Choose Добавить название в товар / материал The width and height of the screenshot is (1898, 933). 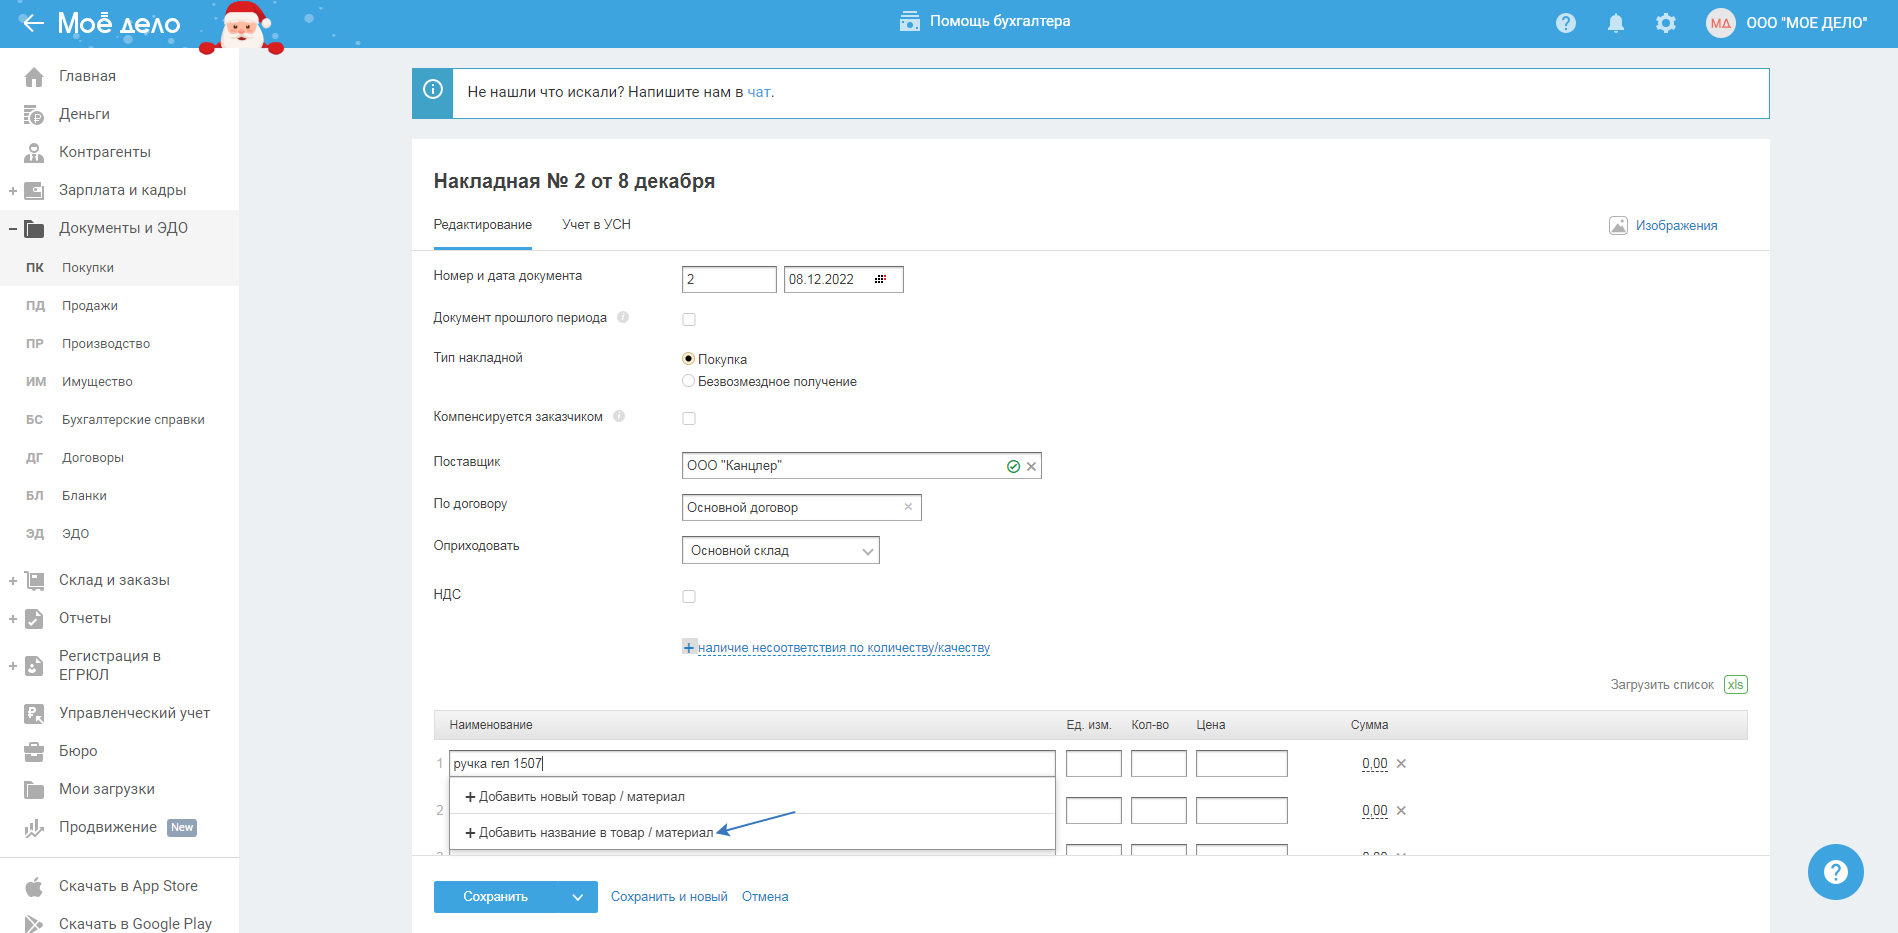pos(752,833)
